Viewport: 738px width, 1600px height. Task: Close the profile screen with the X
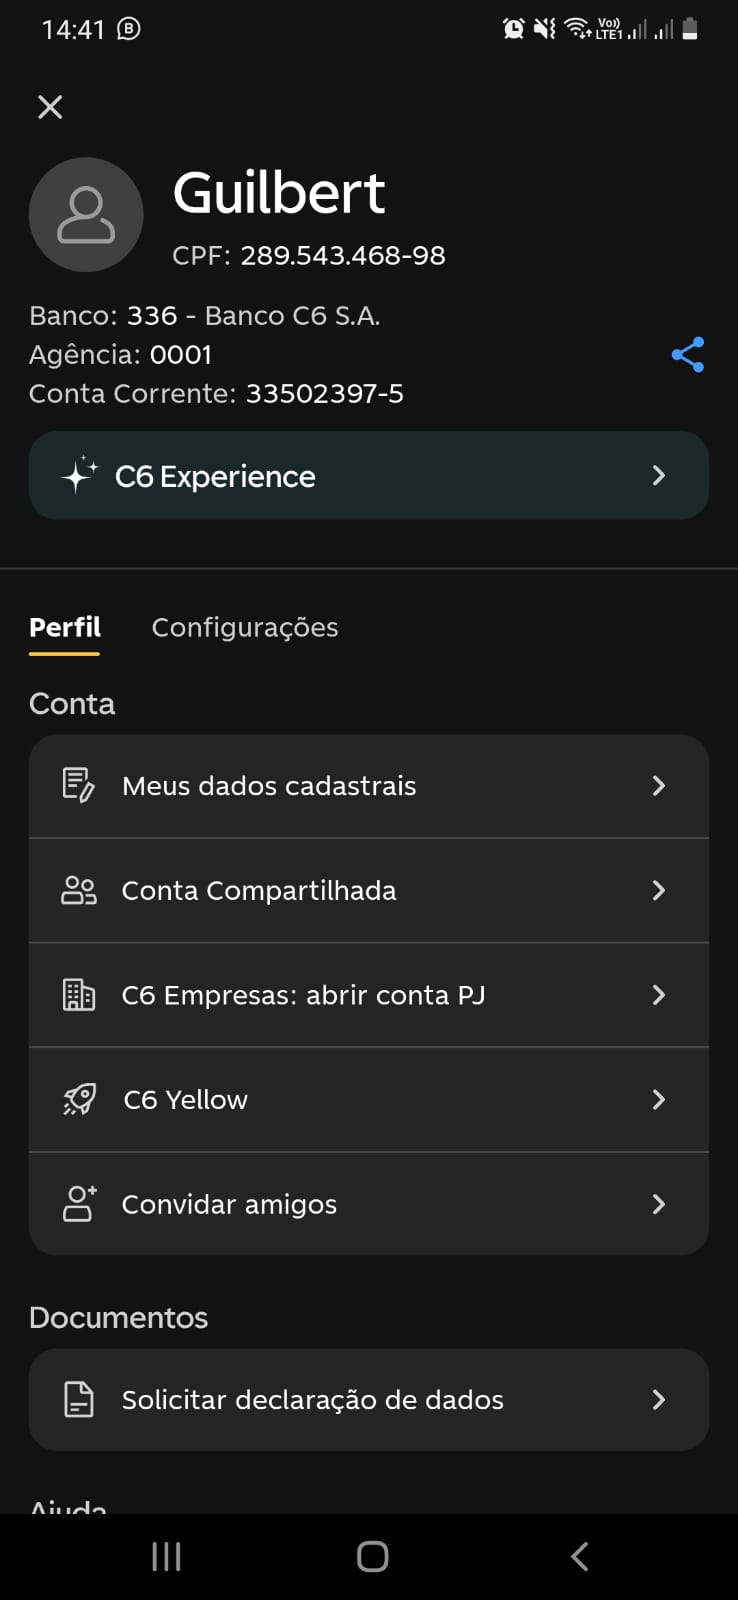pyautogui.click(x=50, y=107)
